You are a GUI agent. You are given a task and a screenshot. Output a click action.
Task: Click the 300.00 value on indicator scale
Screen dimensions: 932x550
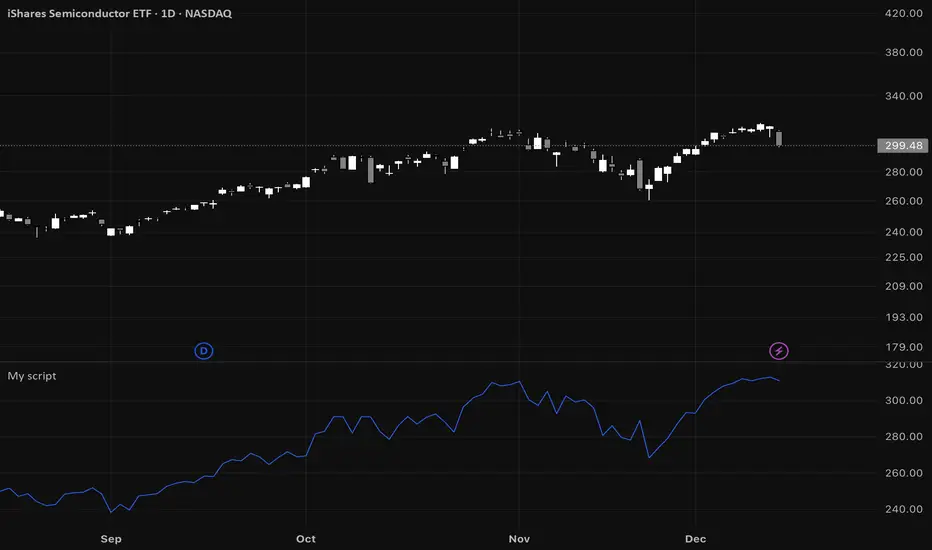pyautogui.click(x=903, y=400)
